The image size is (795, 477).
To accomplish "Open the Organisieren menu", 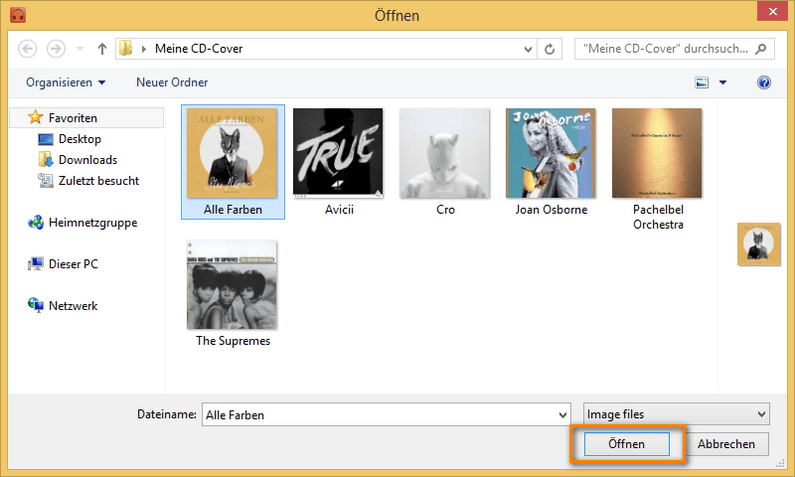I will coord(65,82).
